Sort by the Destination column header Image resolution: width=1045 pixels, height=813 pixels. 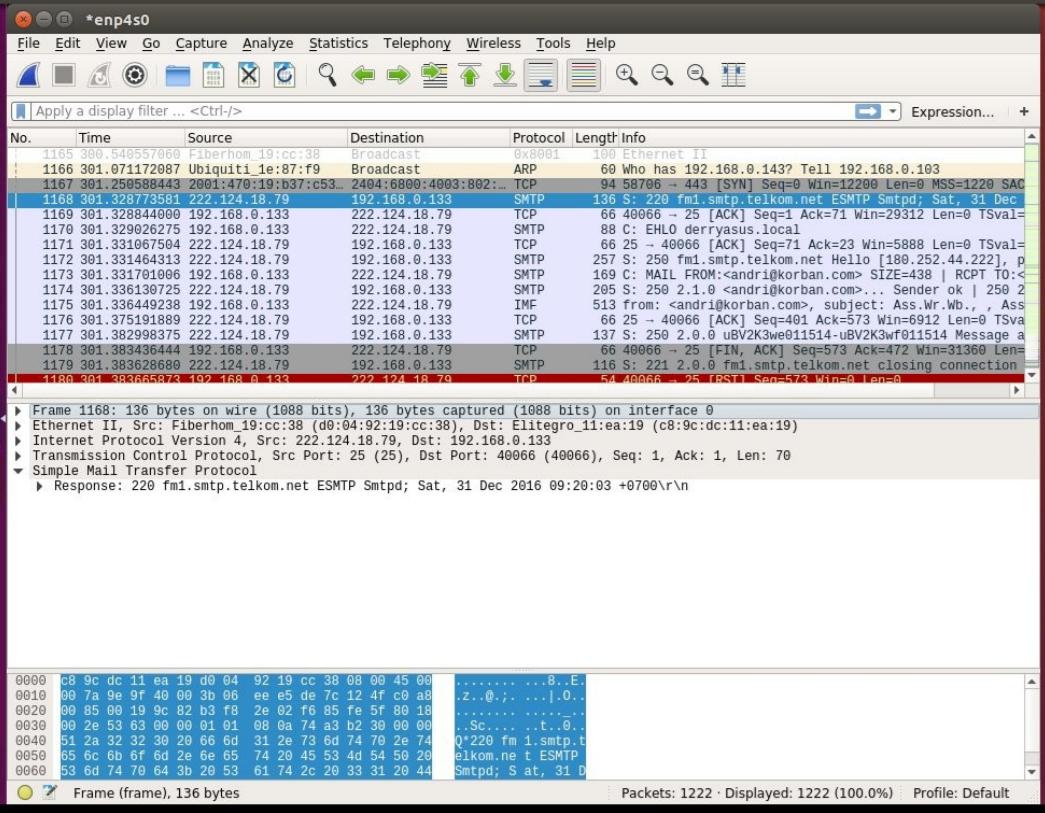pos(429,138)
